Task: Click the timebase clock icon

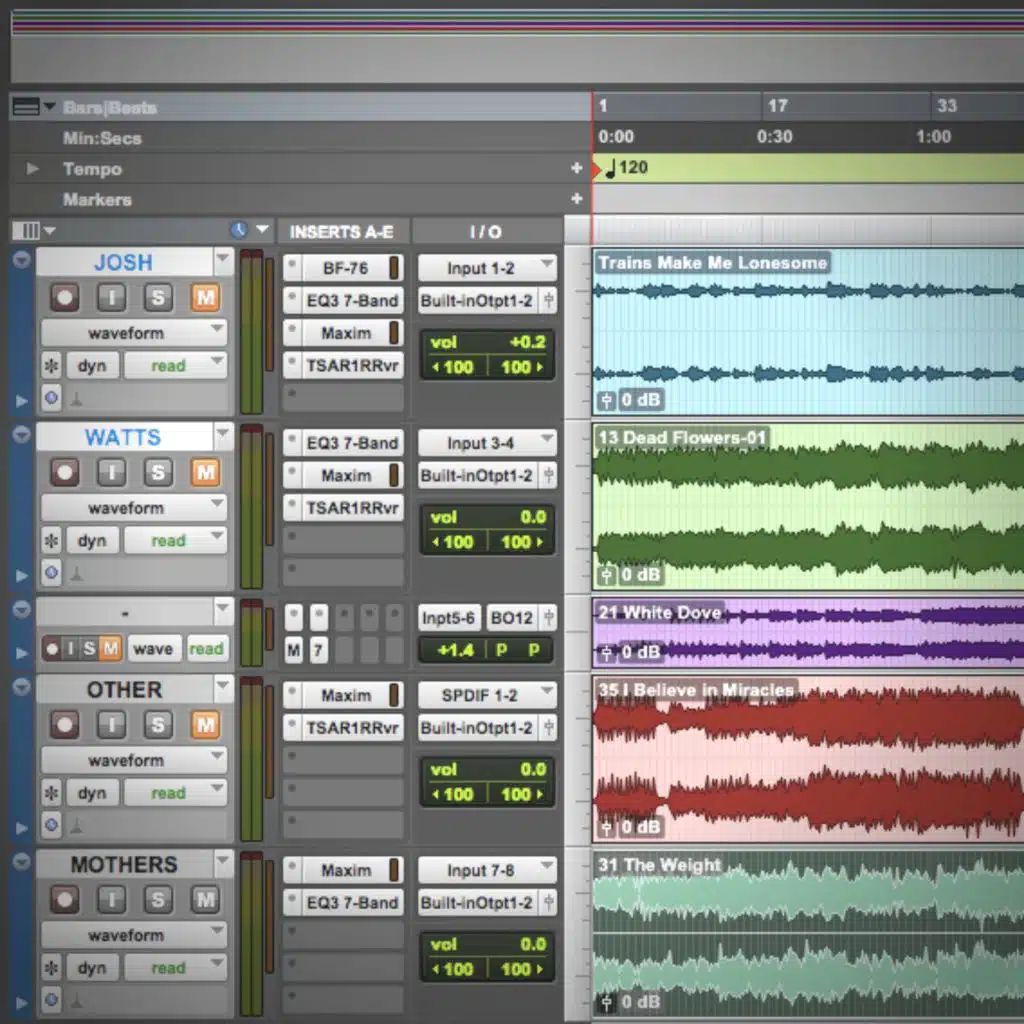Action: [239, 231]
